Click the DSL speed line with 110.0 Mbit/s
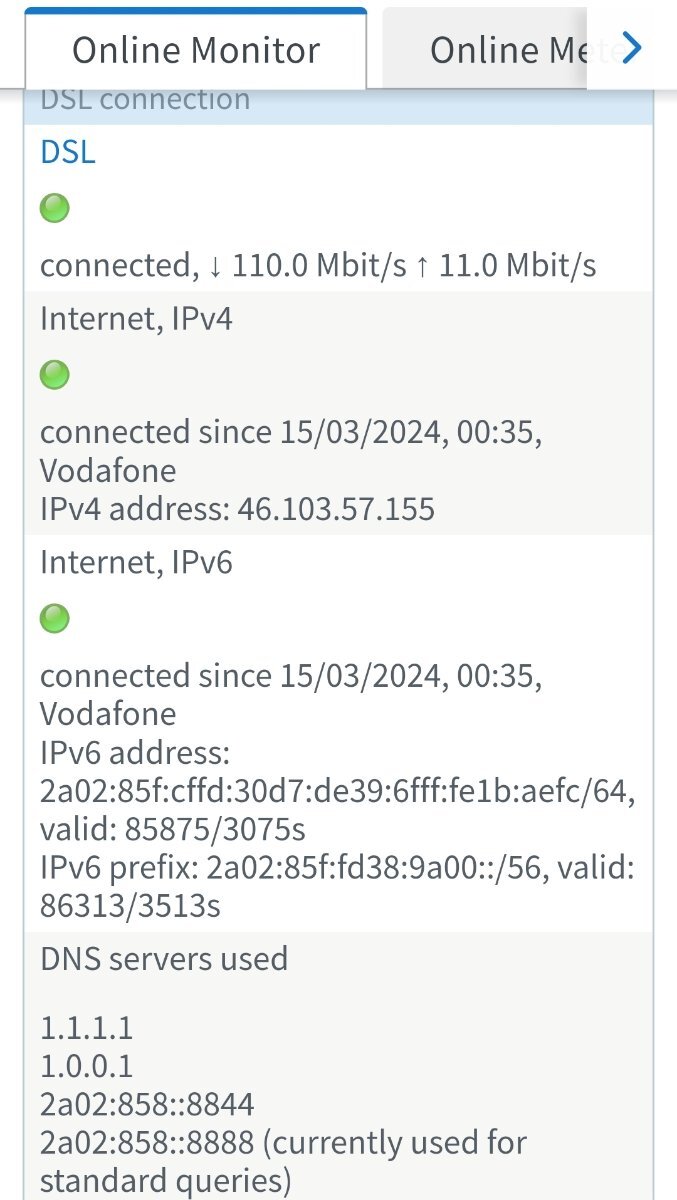Viewport: 677px width, 1200px height. (x=318, y=266)
